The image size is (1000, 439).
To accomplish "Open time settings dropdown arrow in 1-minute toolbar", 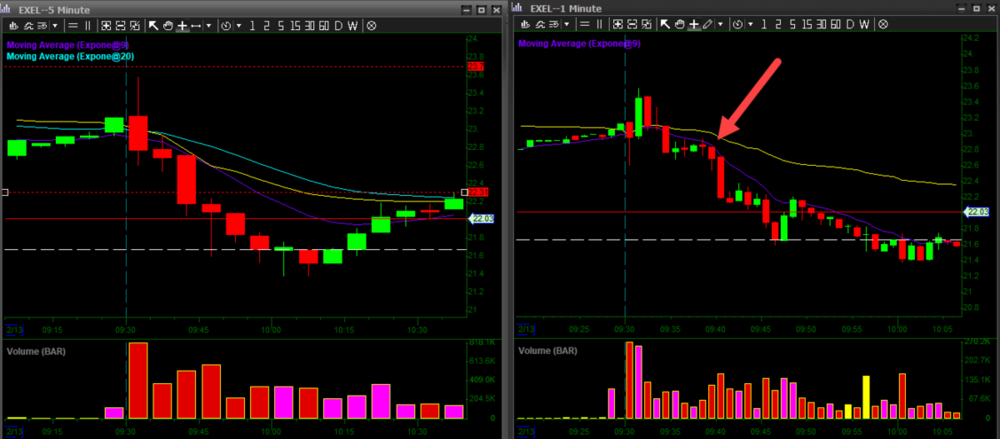I will coord(751,25).
